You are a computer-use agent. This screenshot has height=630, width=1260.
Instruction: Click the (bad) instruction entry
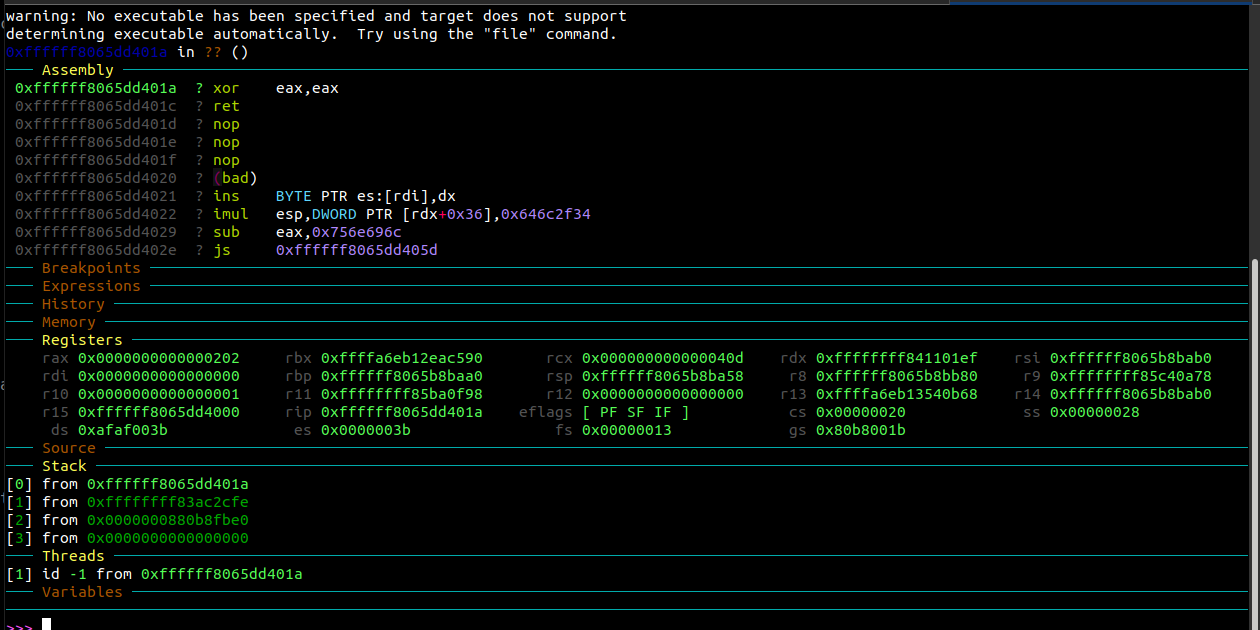pos(235,178)
